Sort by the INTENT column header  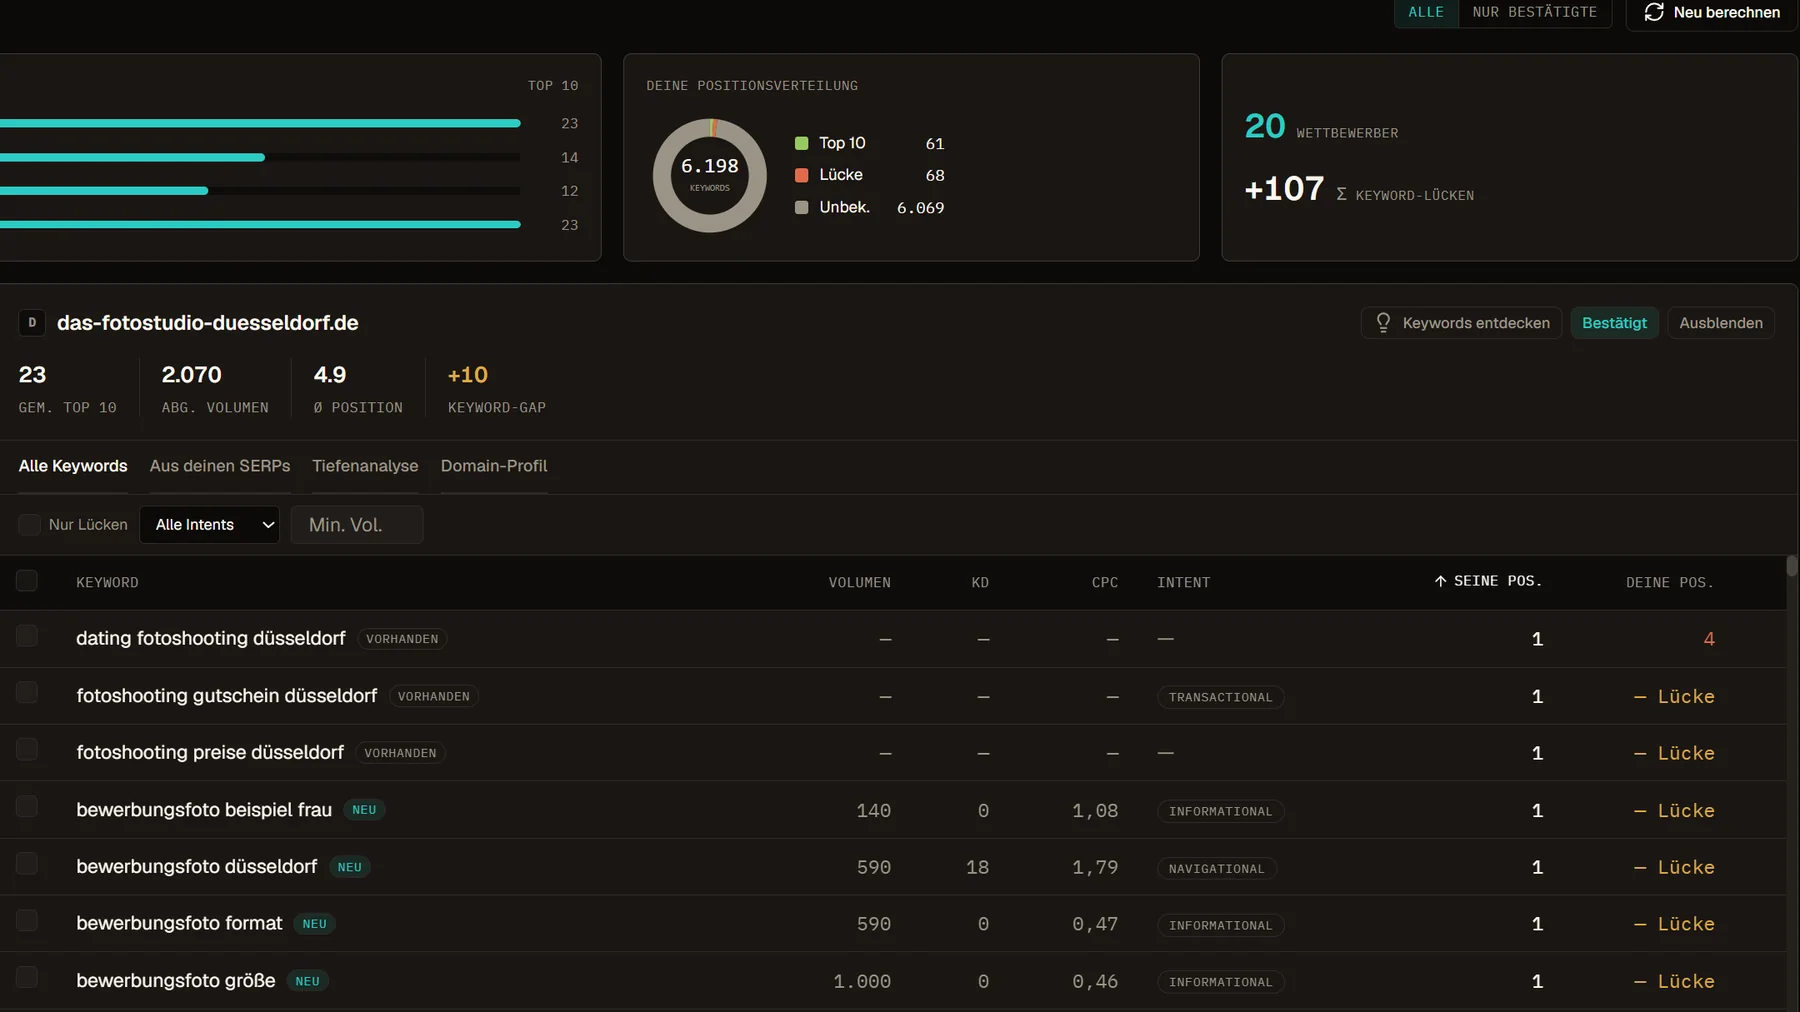pos(1183,582)
